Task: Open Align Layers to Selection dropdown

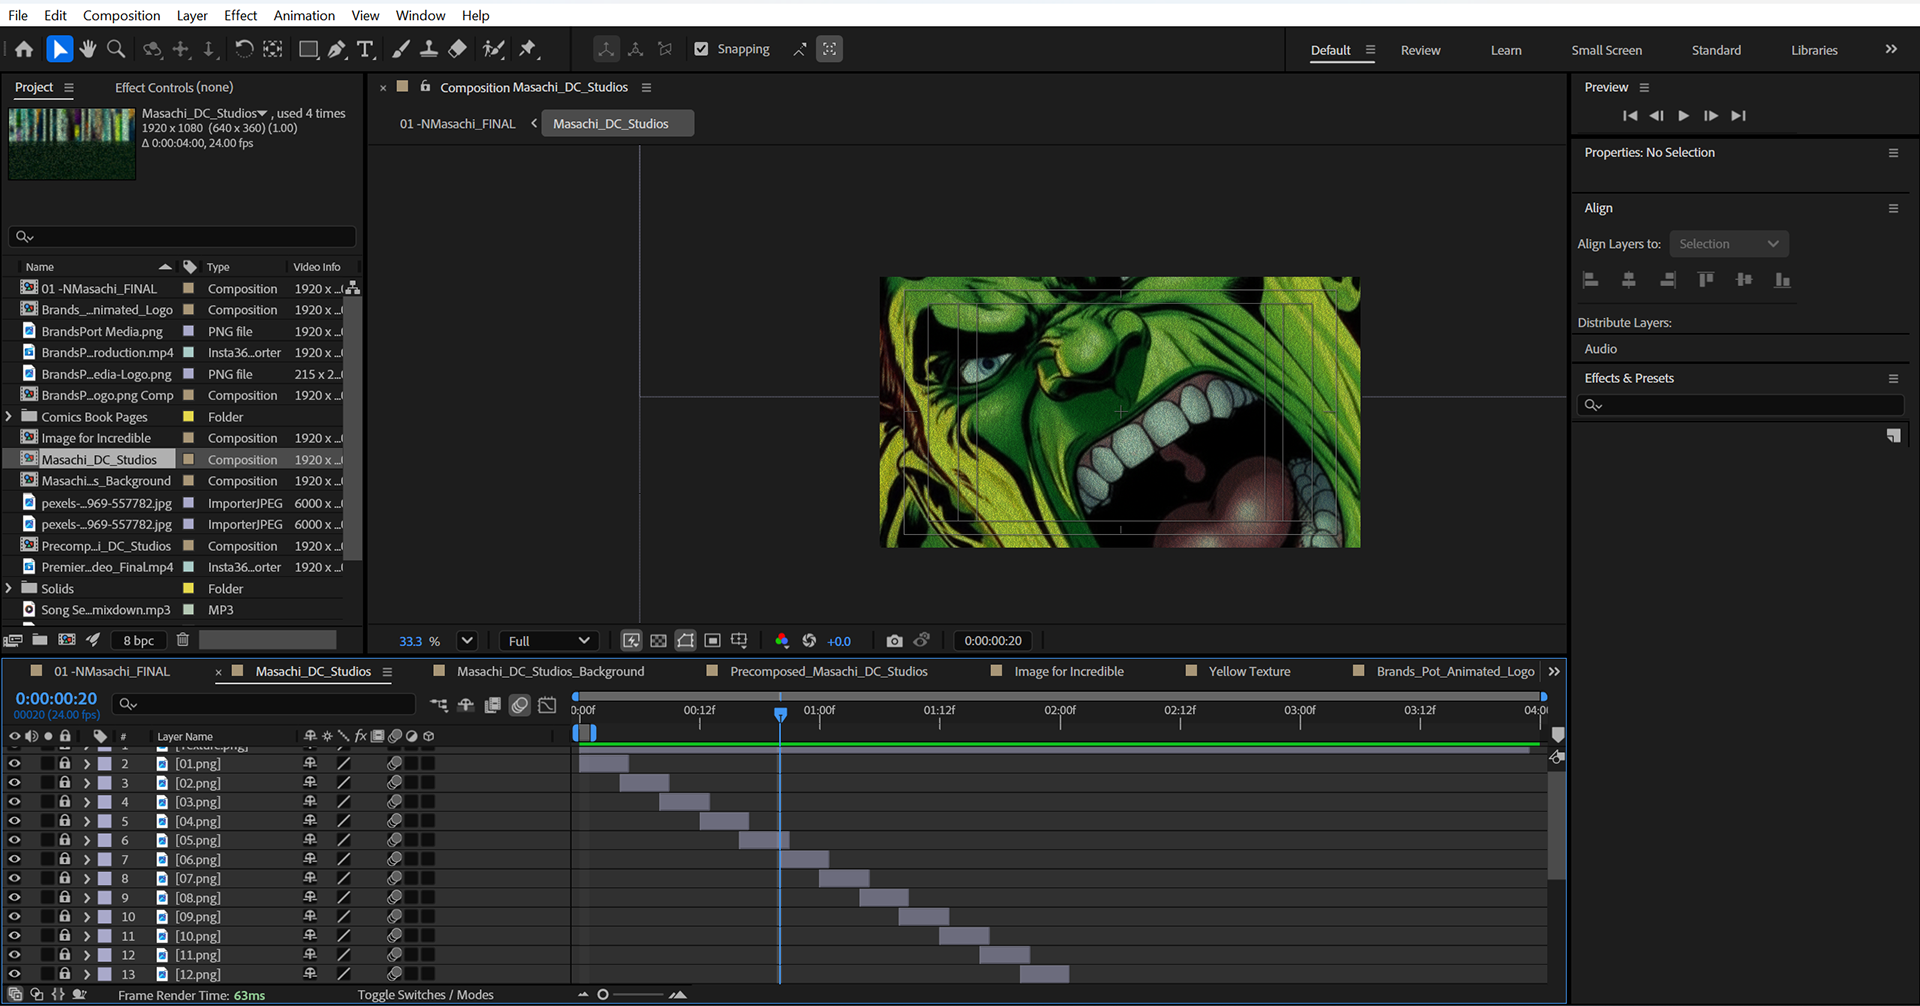Action: point(1729,244)
